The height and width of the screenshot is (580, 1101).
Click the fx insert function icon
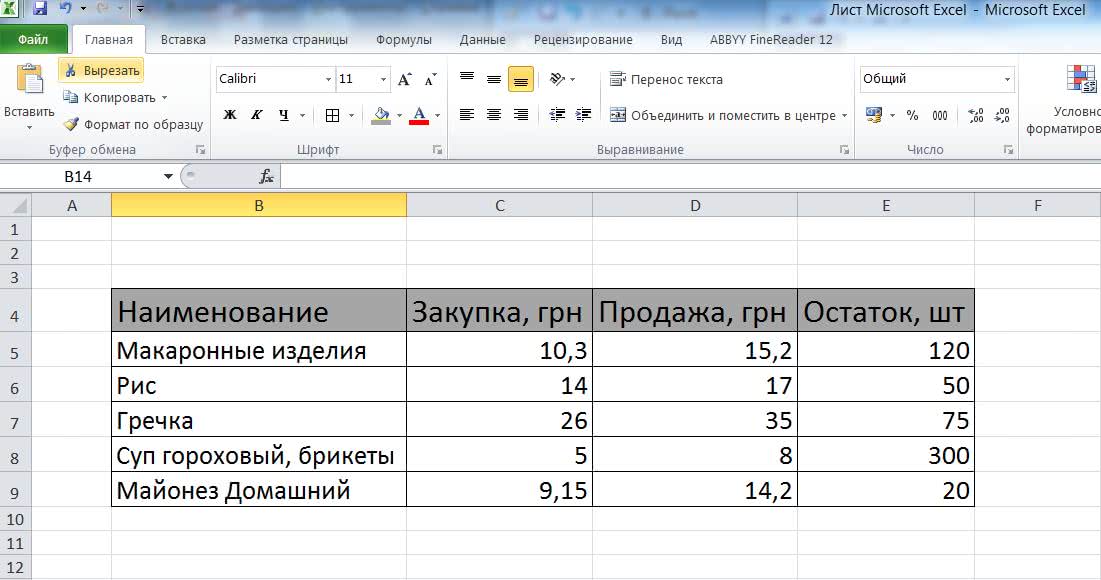pos(266,176)
